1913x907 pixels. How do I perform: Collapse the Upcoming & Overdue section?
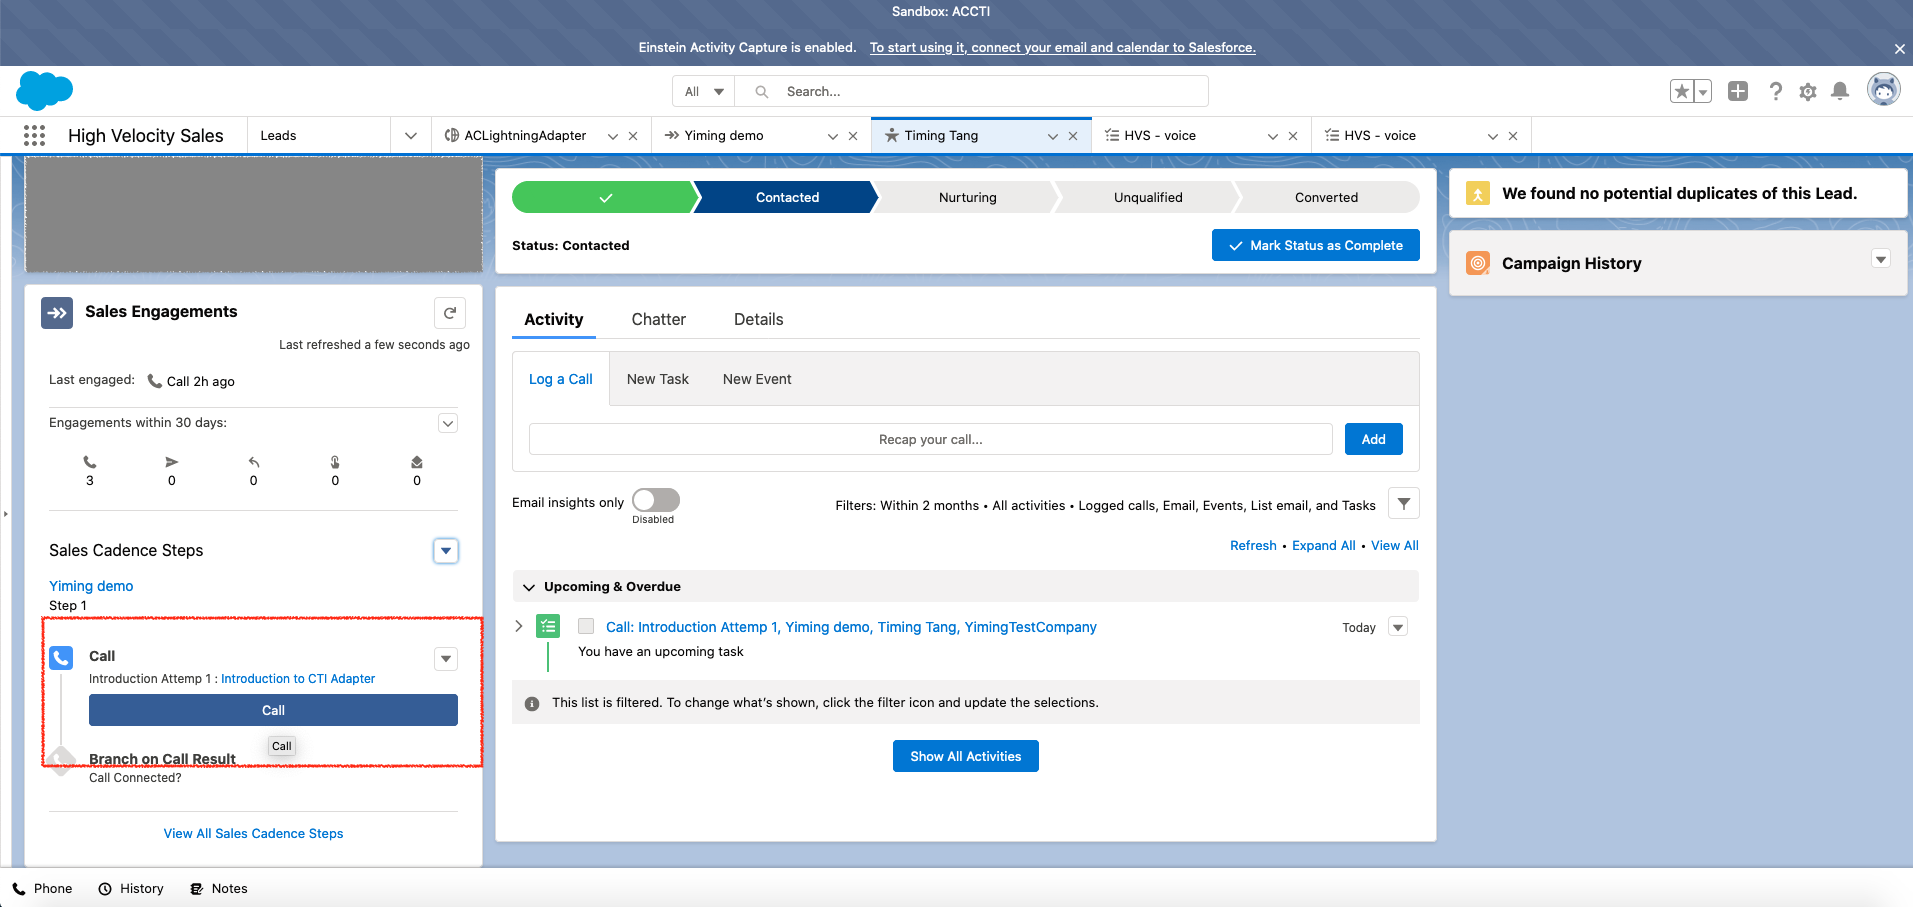coord(530,587)
